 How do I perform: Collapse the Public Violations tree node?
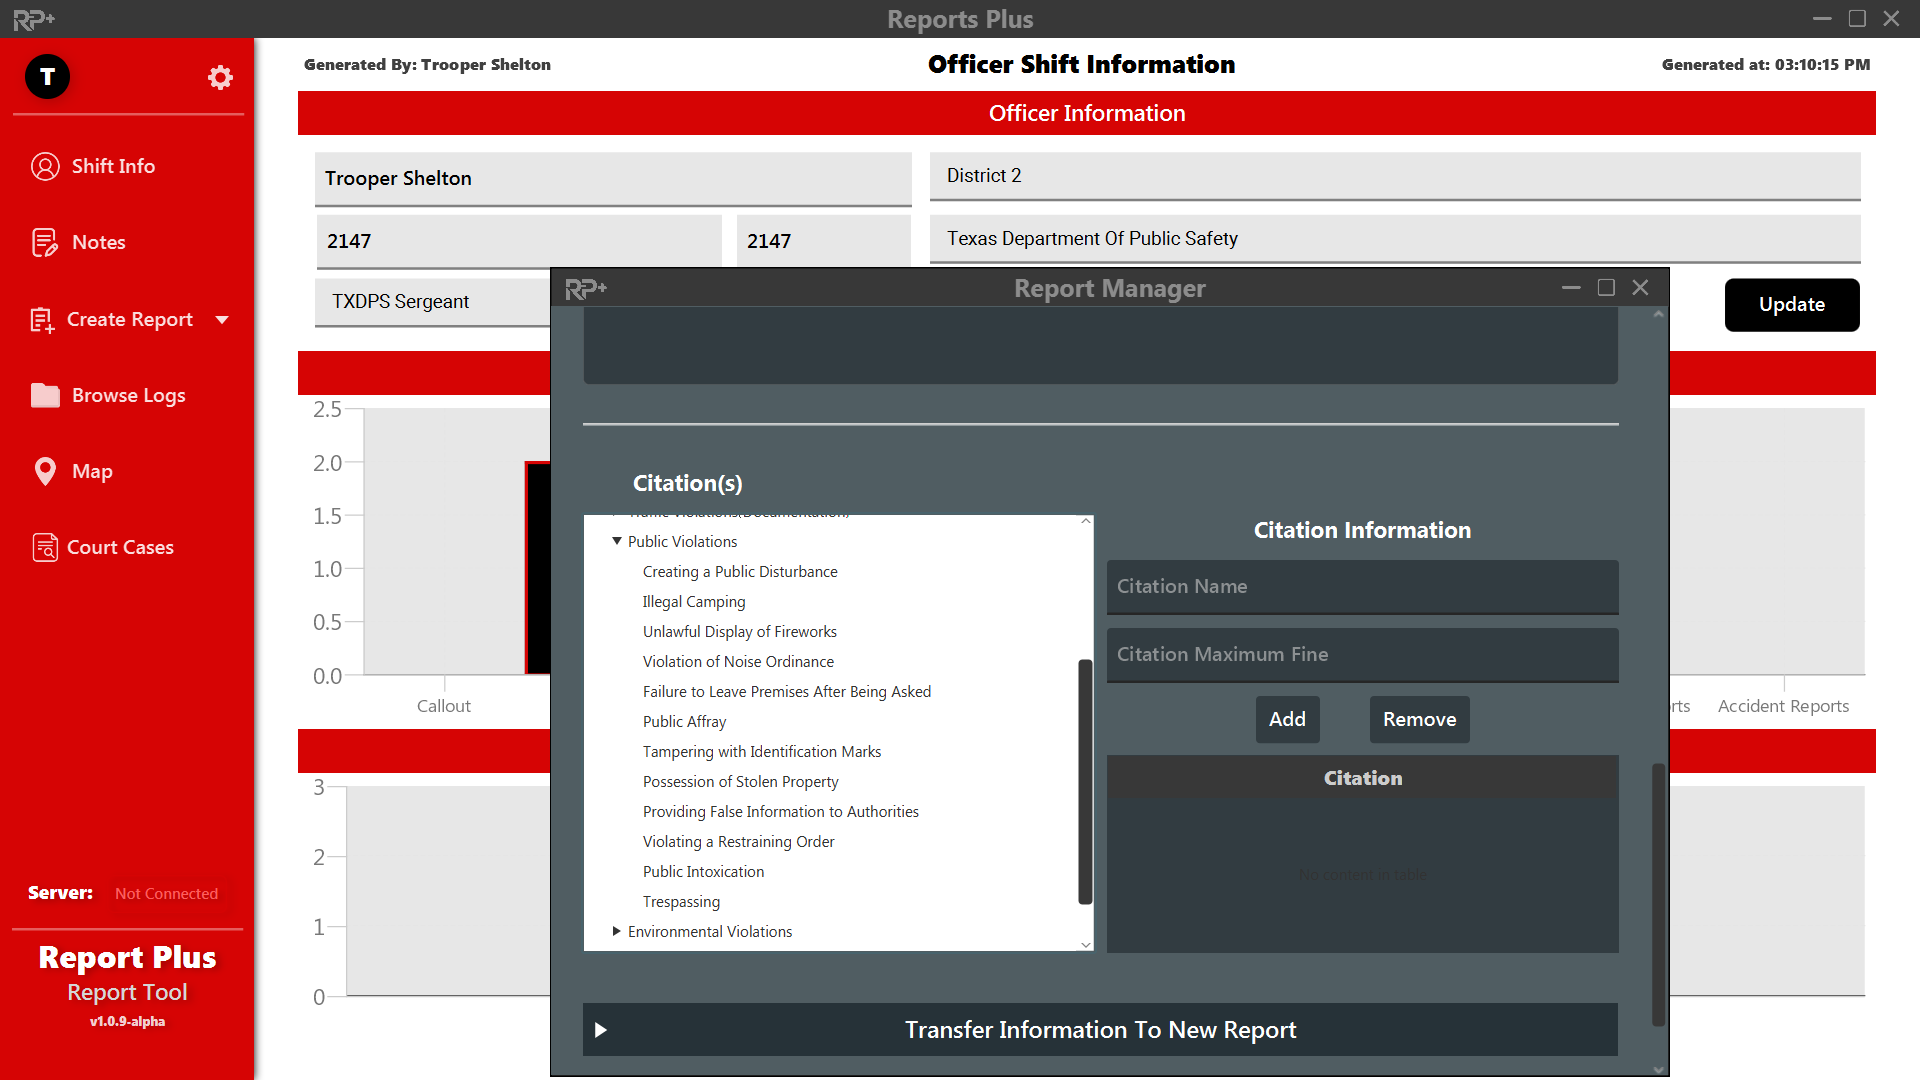617,541
